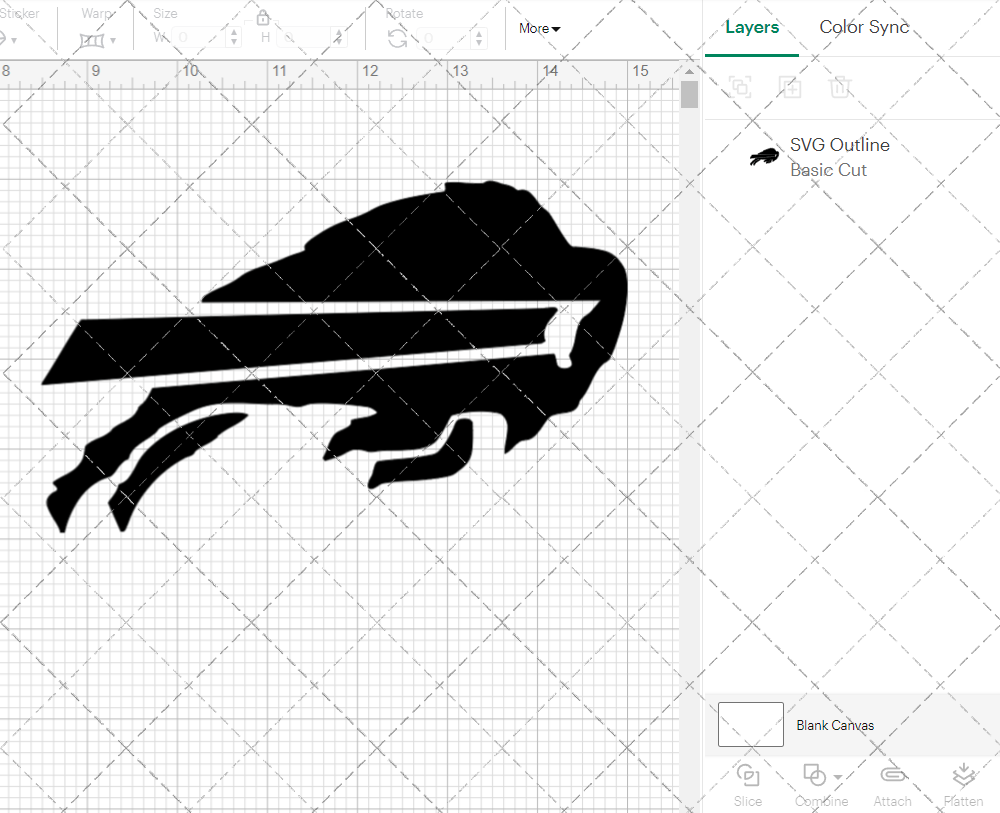Open the Attach tool
The width and height of the screenshot is (1000, 813).
click(892, 783)
